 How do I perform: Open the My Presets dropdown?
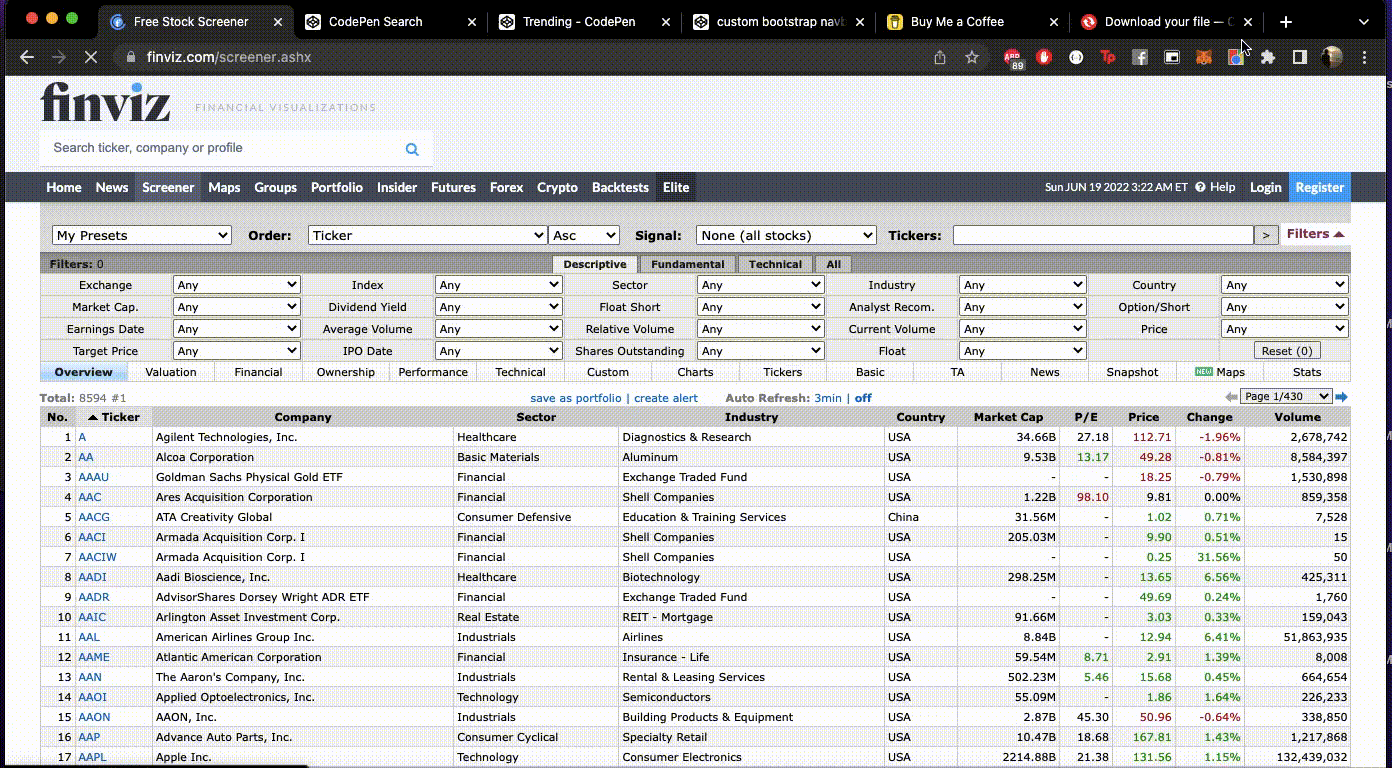point(142,235)
